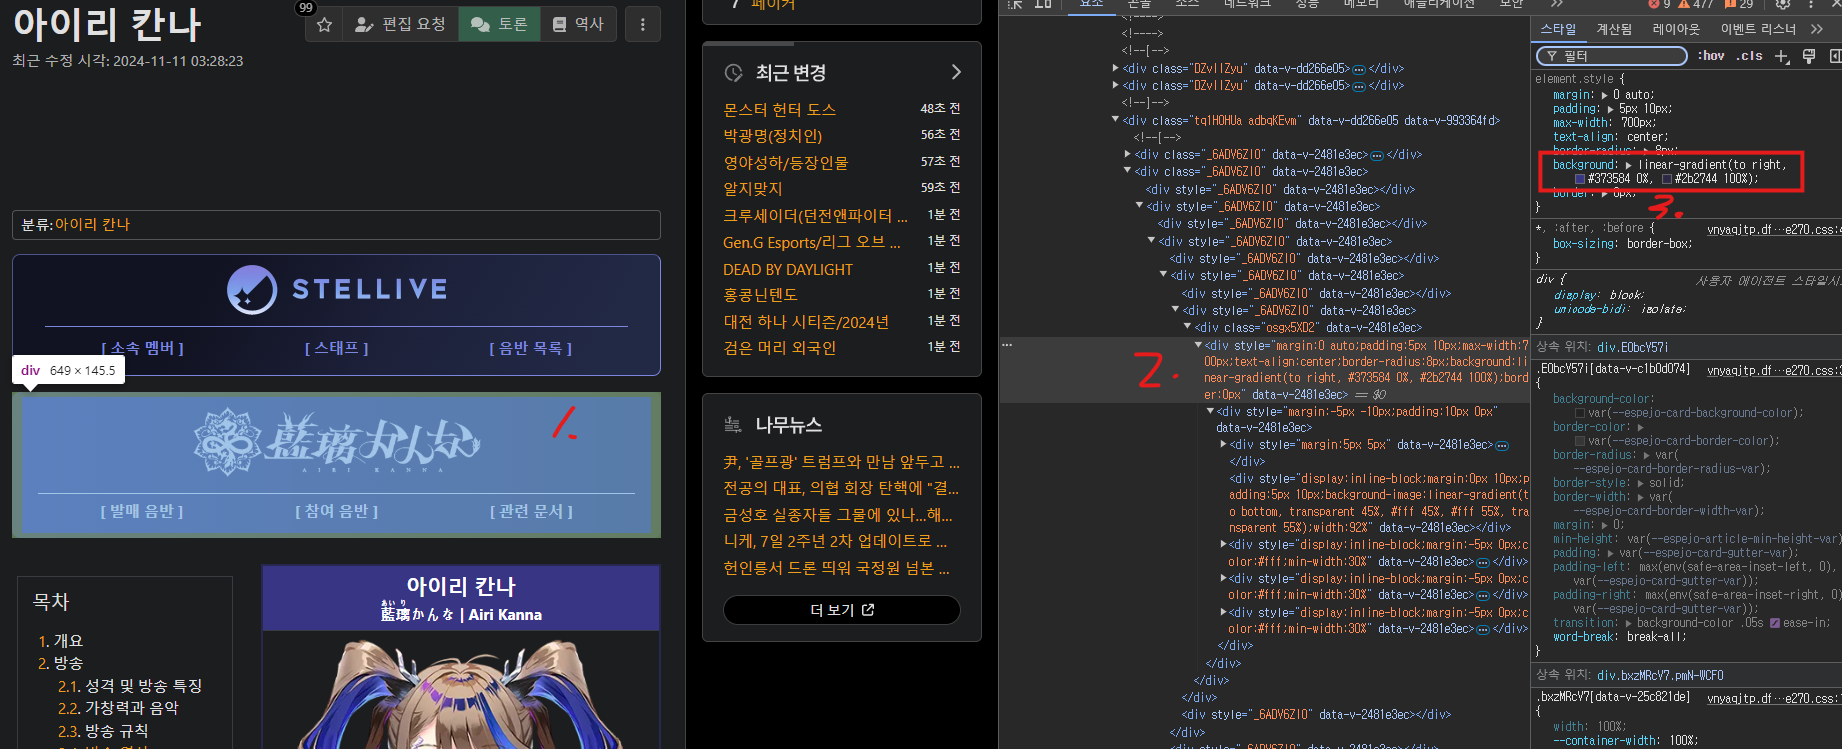Open the 편집 요청 edit request button
The image size is (1842, 749).
tap(400, 24)
